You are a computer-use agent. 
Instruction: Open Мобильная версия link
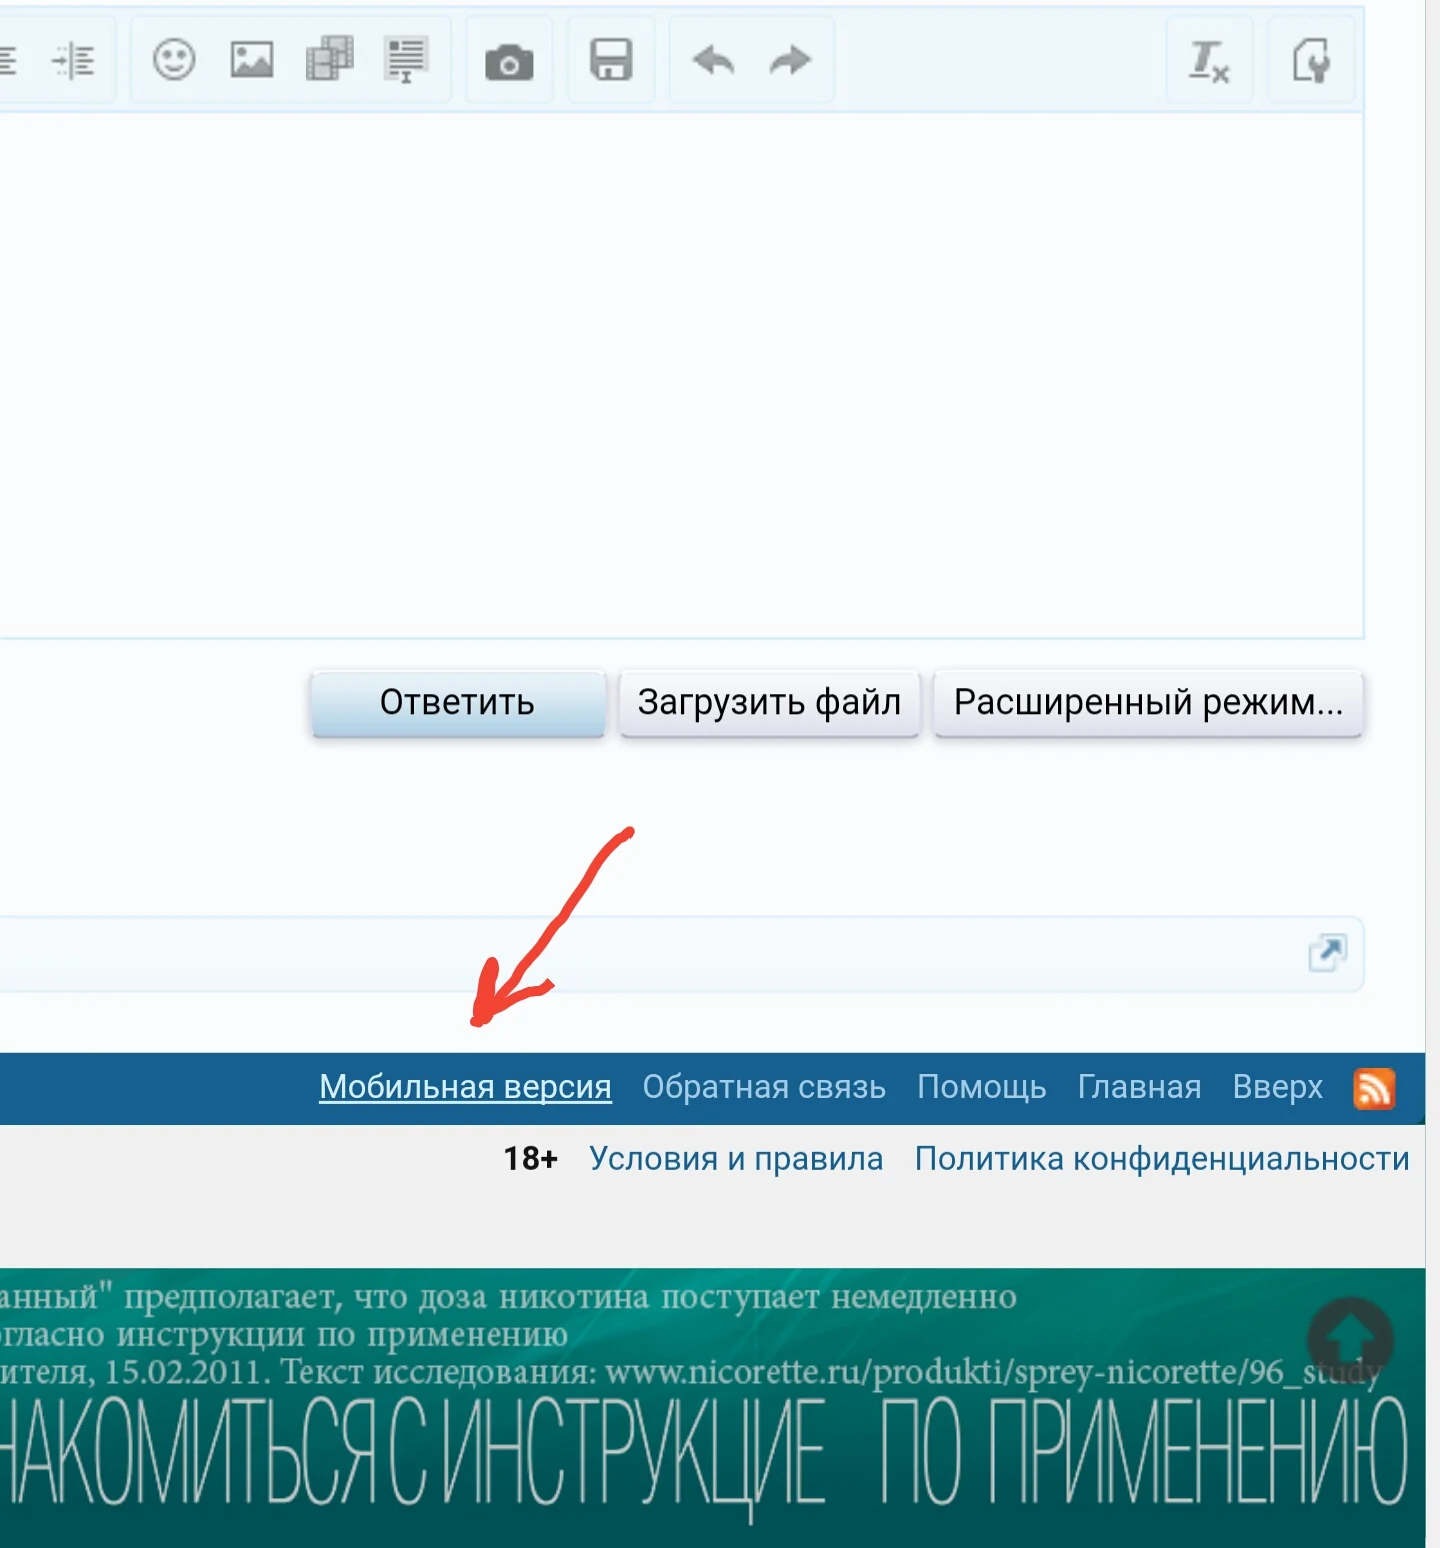click(464, 1086)
